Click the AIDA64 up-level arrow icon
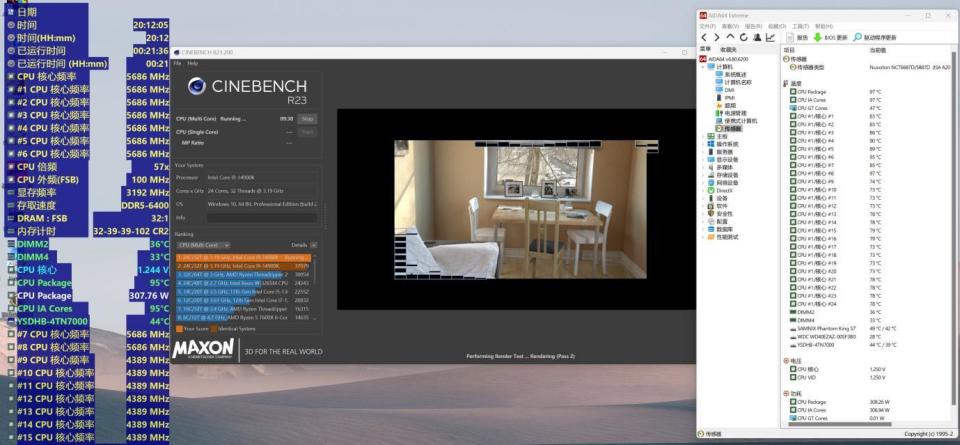The image size is (960, 445). coord(730,37)
